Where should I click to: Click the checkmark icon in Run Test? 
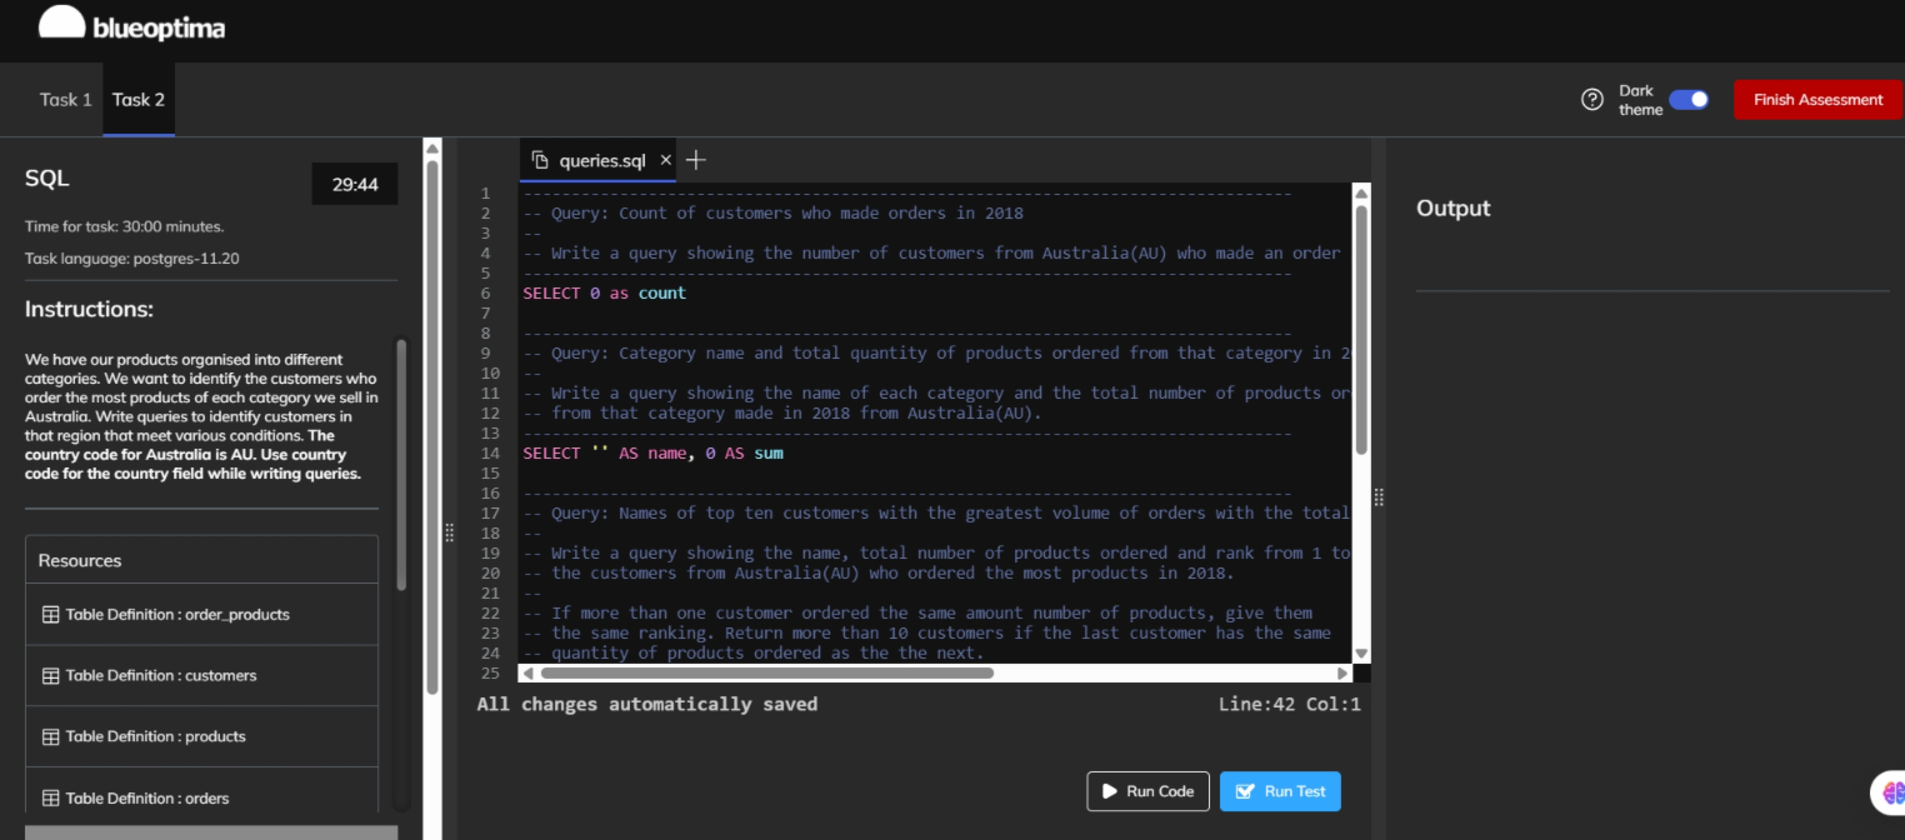(1245, 791)
